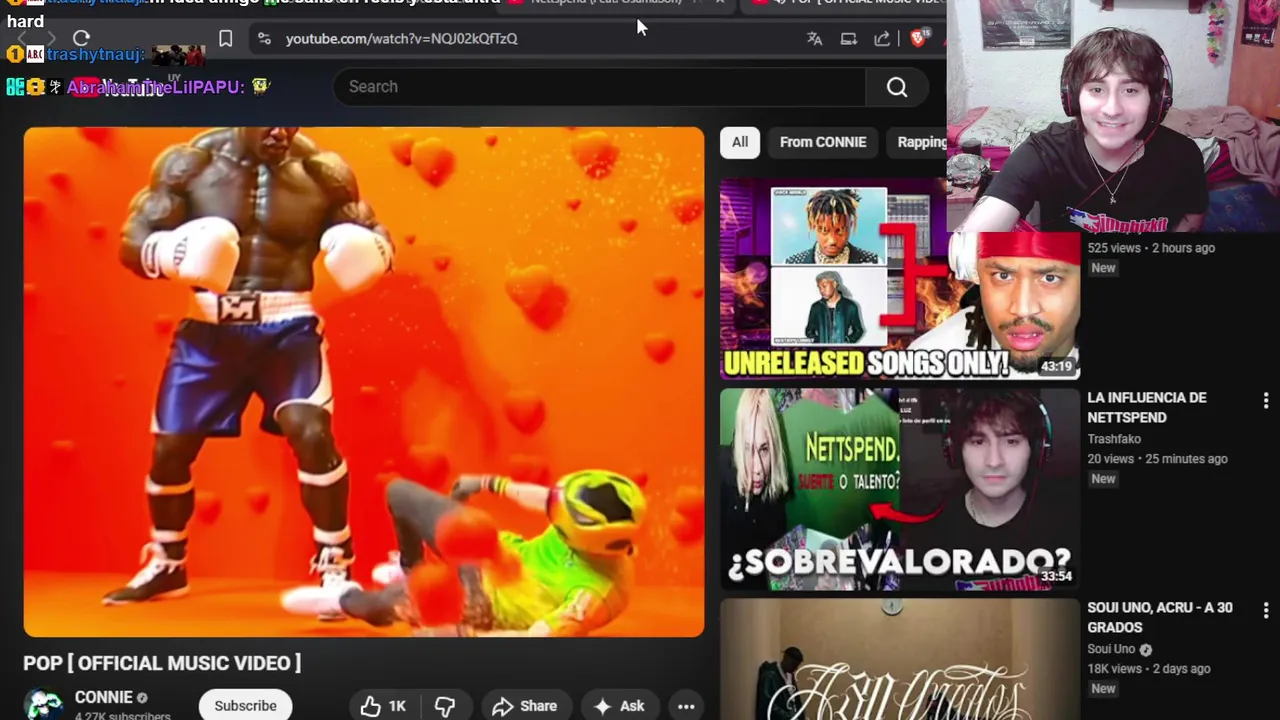Select the Rapping filter chip
The height and width of the screenshot is (720, 1280).
pyautogui.click(x=921, y=142)
